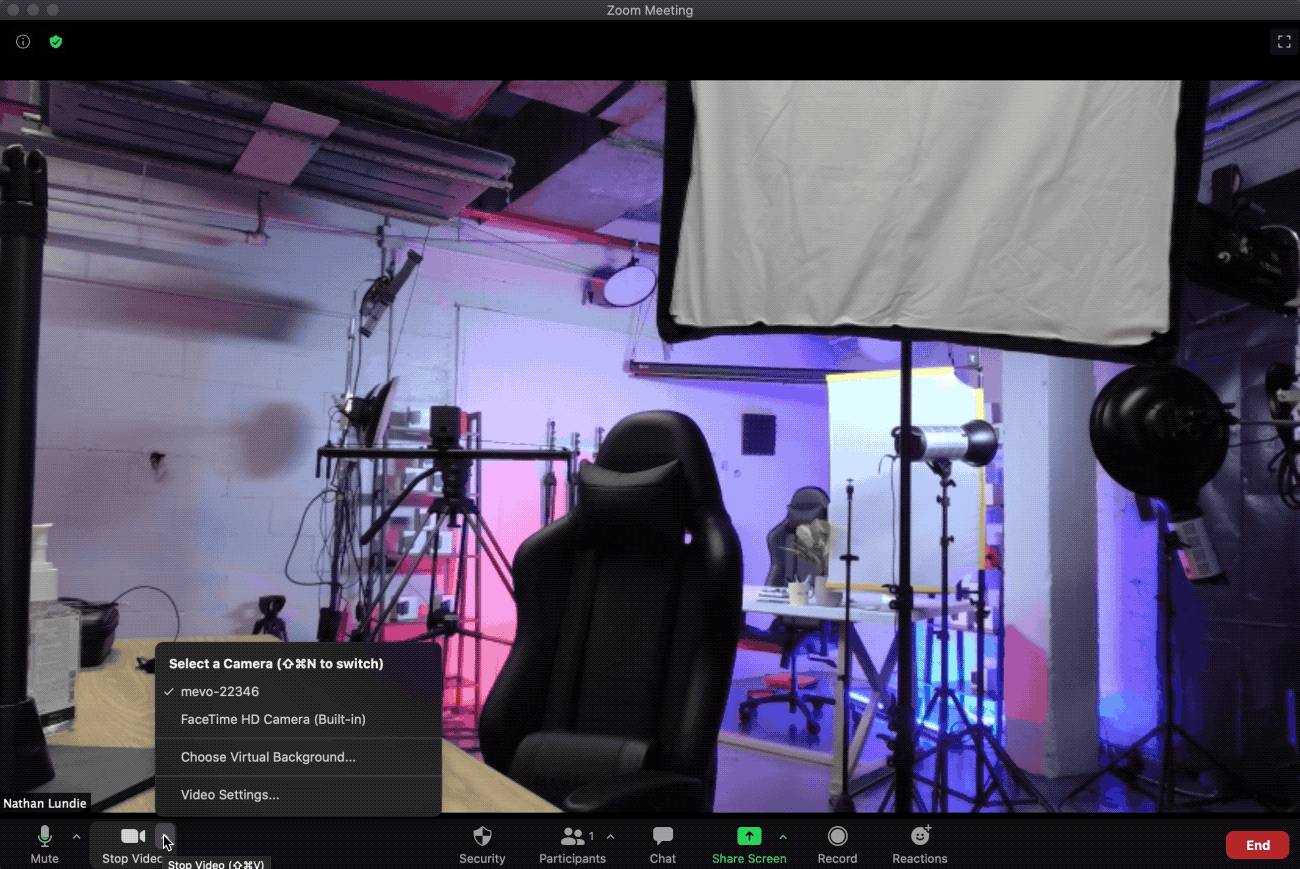Click the Nathan Lundie name label

point(45,803)
